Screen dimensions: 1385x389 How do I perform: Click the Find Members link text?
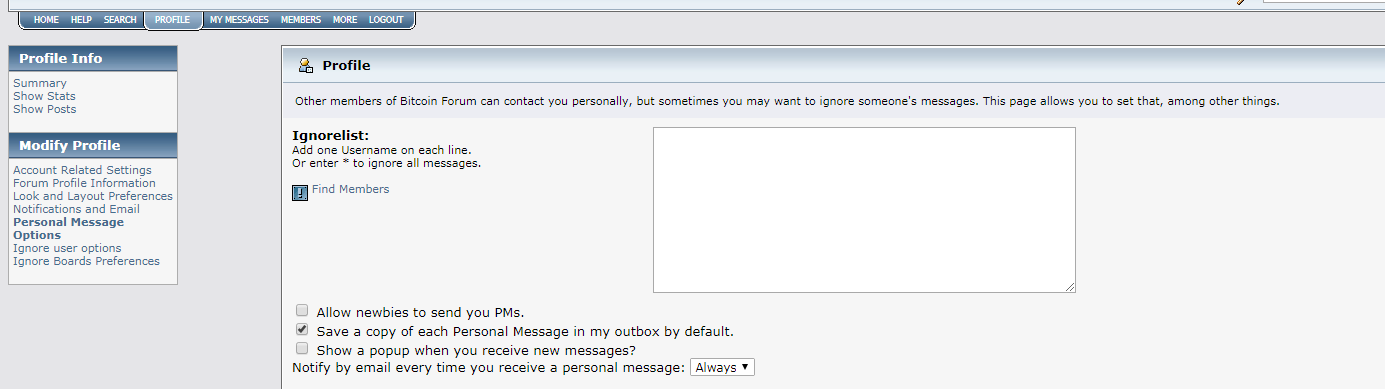point(350,189)
